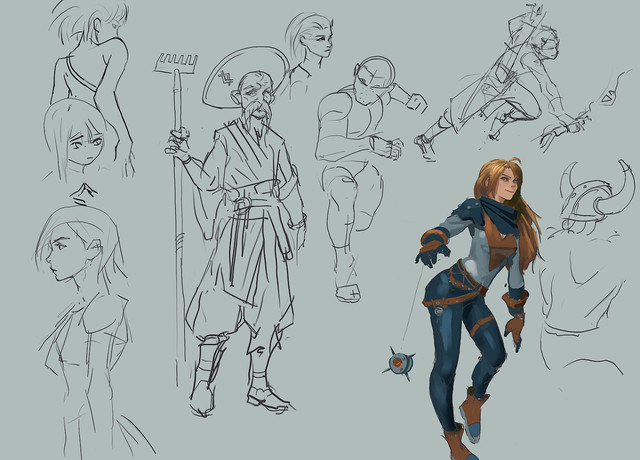Click the rake head atop the staff
Screen dimensions: 640x460
tap(176, 62)
